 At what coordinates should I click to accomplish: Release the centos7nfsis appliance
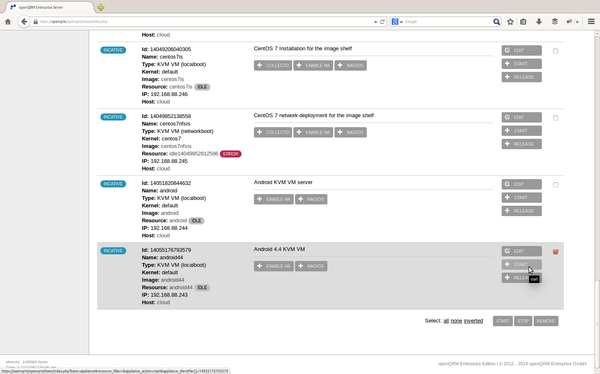522,144
